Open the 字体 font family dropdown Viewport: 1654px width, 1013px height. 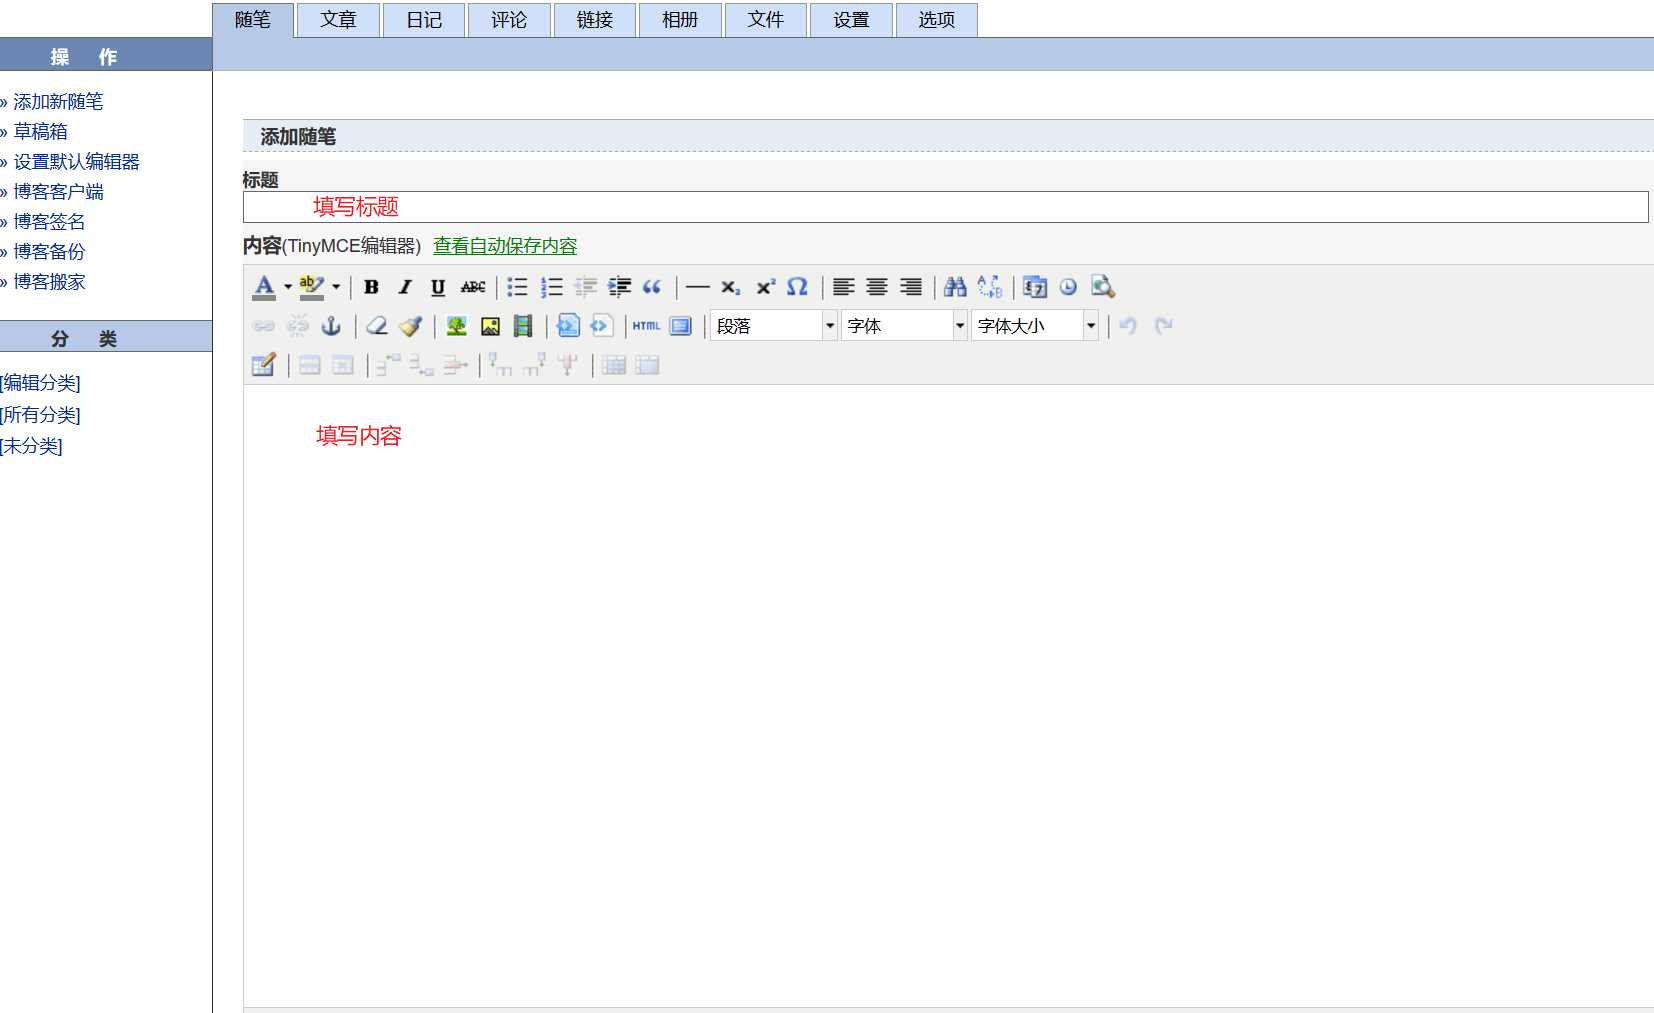pos(904,326)
